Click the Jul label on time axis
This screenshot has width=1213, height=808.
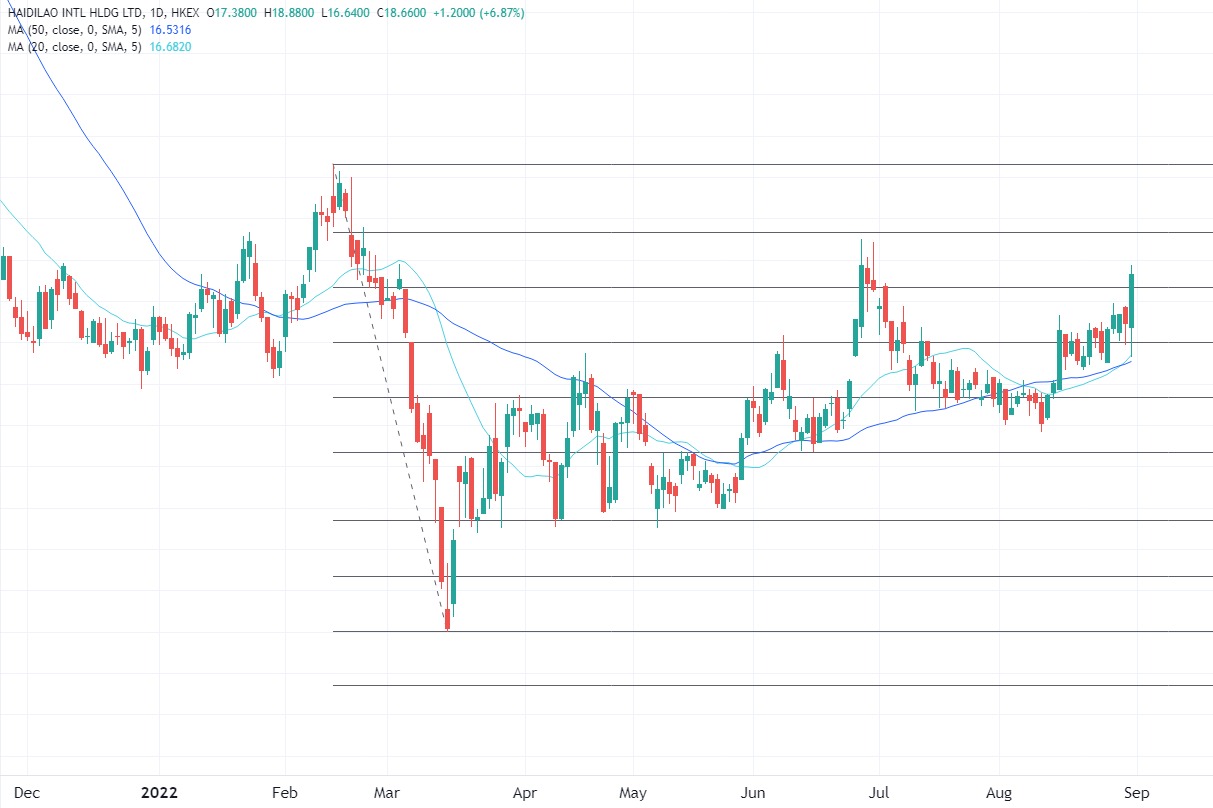[x=879, y=793]
